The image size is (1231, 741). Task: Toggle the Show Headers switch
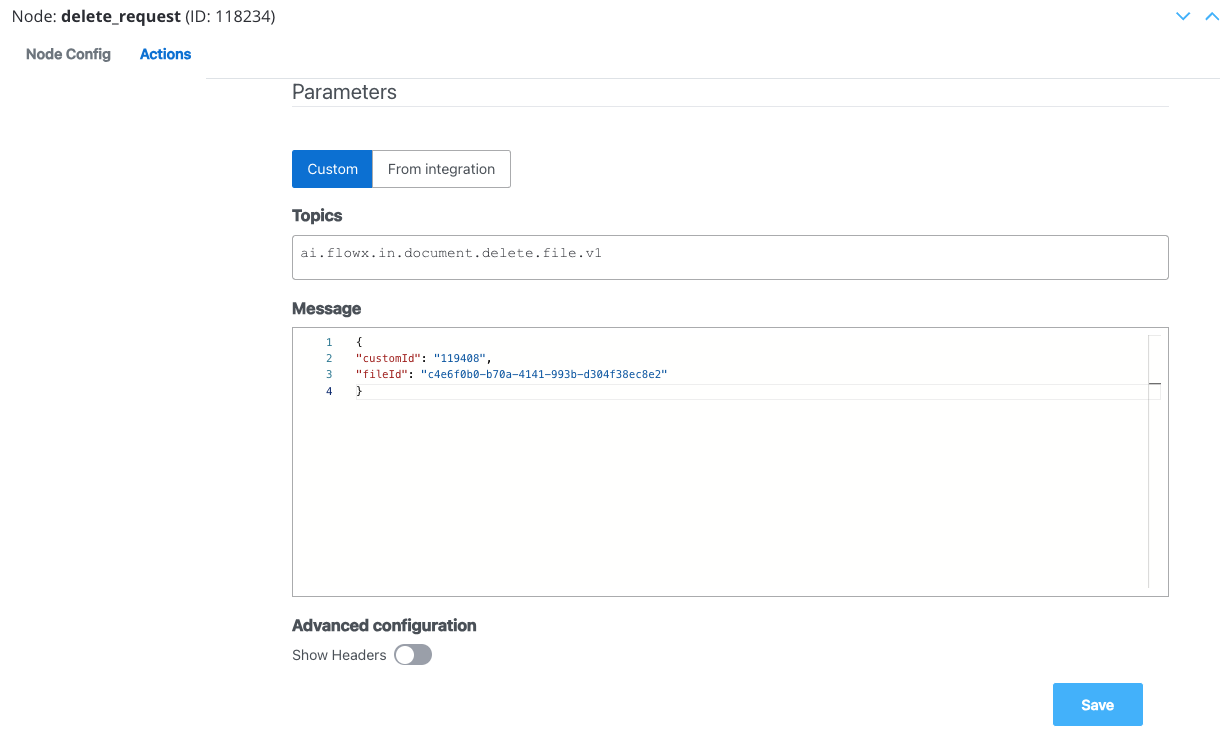click(413, 655)
